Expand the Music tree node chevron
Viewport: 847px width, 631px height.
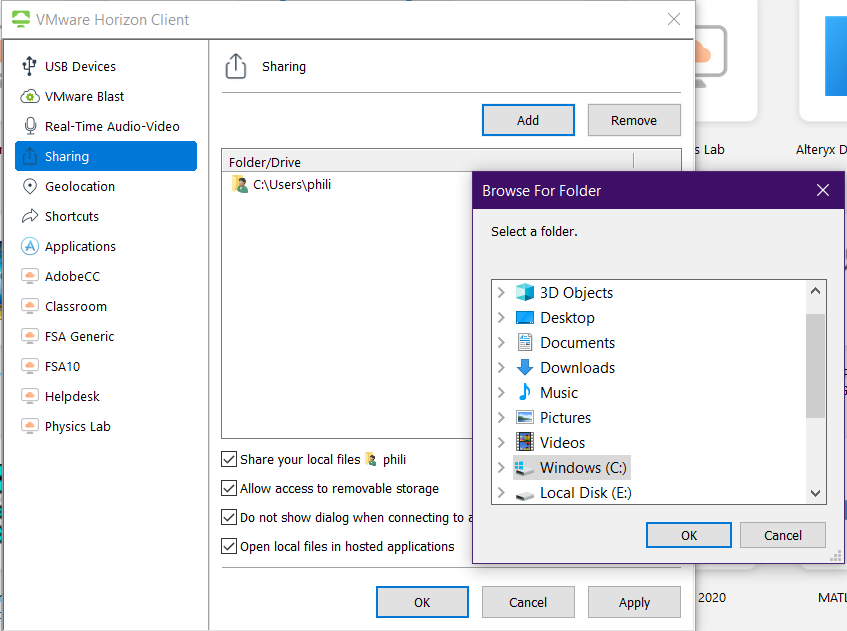(x=501, y=392)
